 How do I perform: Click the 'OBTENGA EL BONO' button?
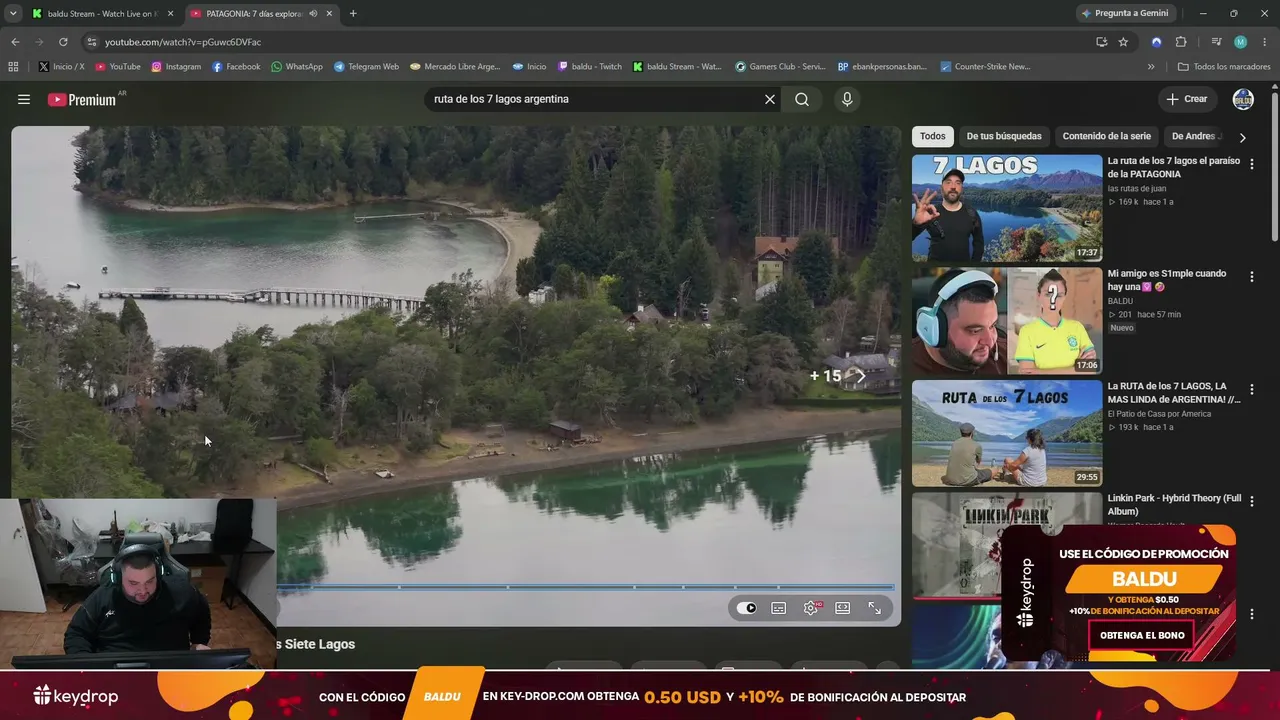pos(1142,635)
